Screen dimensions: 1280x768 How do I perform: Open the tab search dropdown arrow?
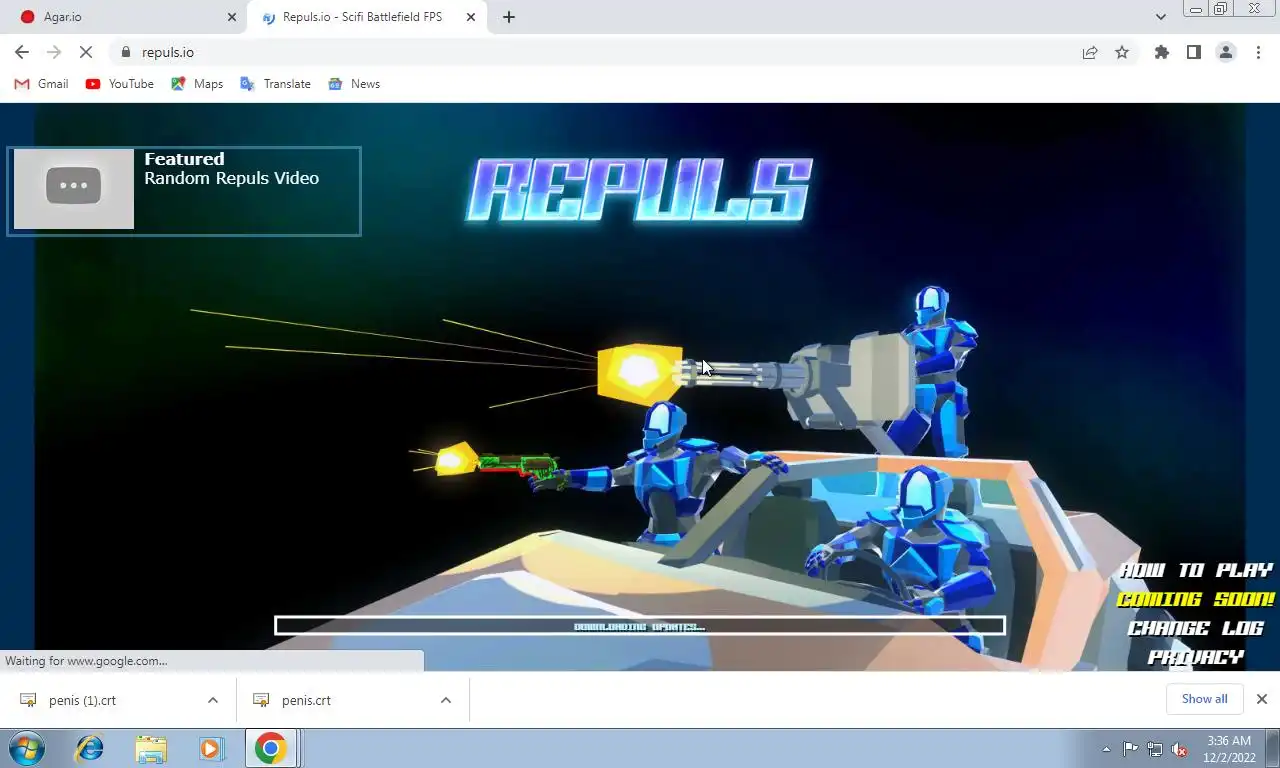[1160, 17]
